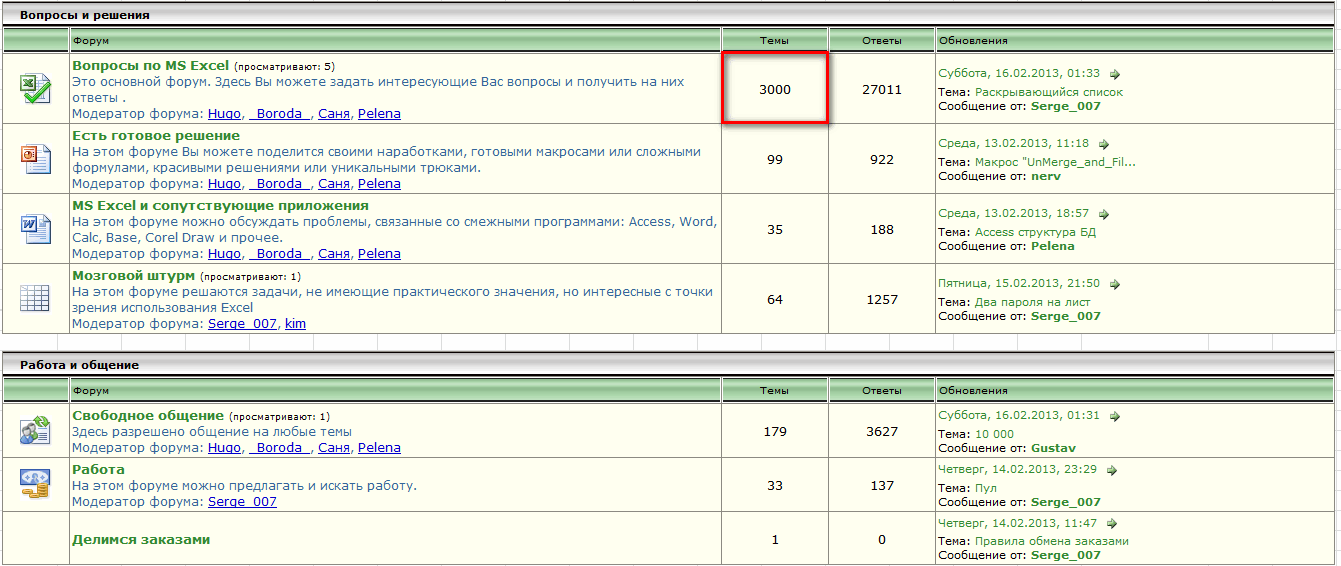Click the Excel checkmark forum icon
Viewport: 1341px width, 566px height.
tap(35, 89)
